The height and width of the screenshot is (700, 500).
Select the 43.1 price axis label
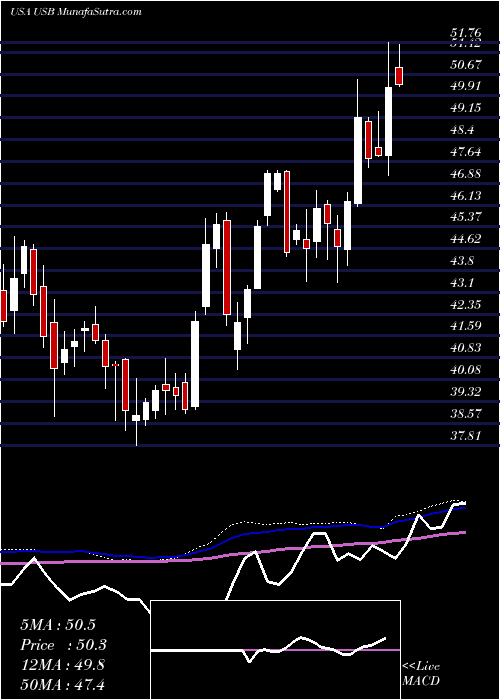(462, 283)
